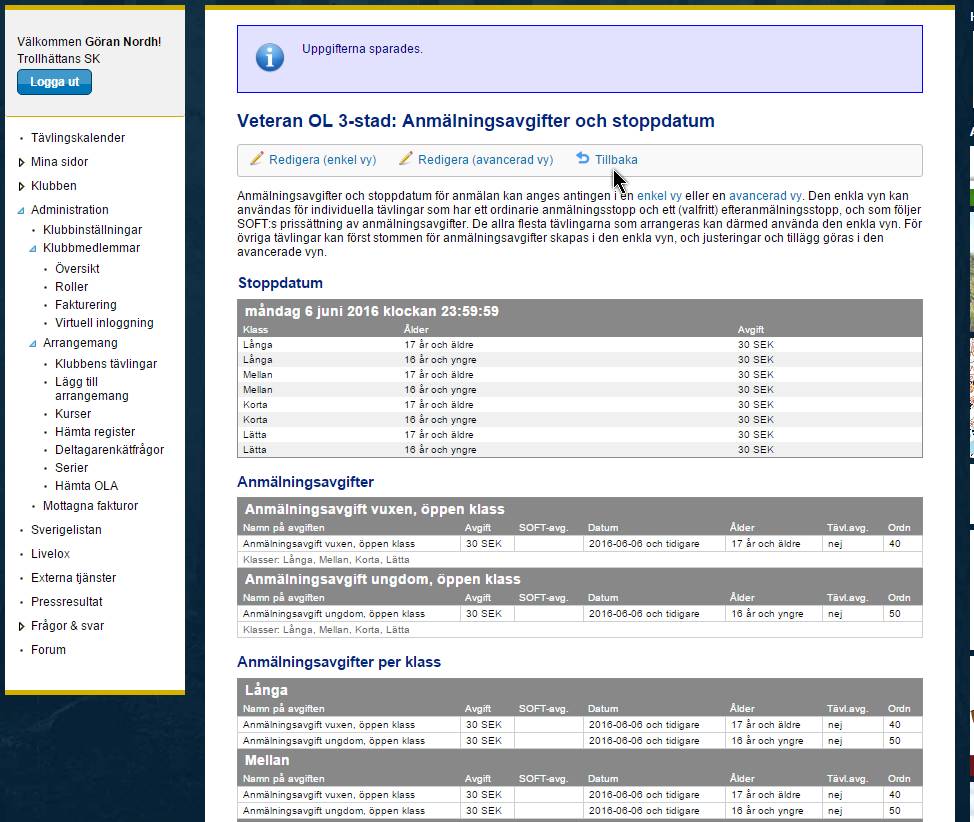Open Hämta OLA
The height and width of the screenshot is (822, 974).
(86, 486)
